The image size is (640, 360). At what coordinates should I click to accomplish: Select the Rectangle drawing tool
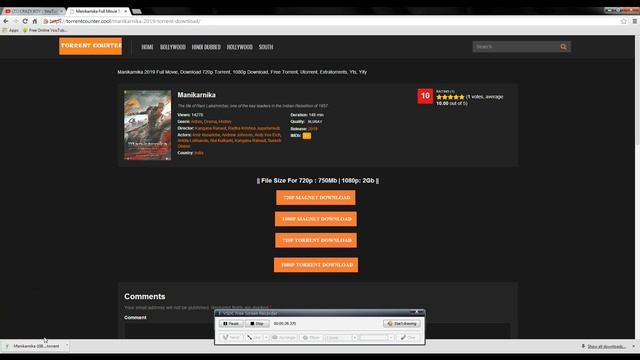click(x=284, y=338)
